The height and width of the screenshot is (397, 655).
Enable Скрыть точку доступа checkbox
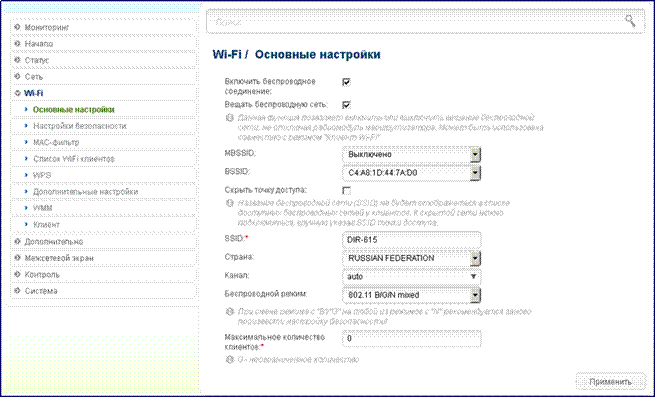click(x=346, y=191)
